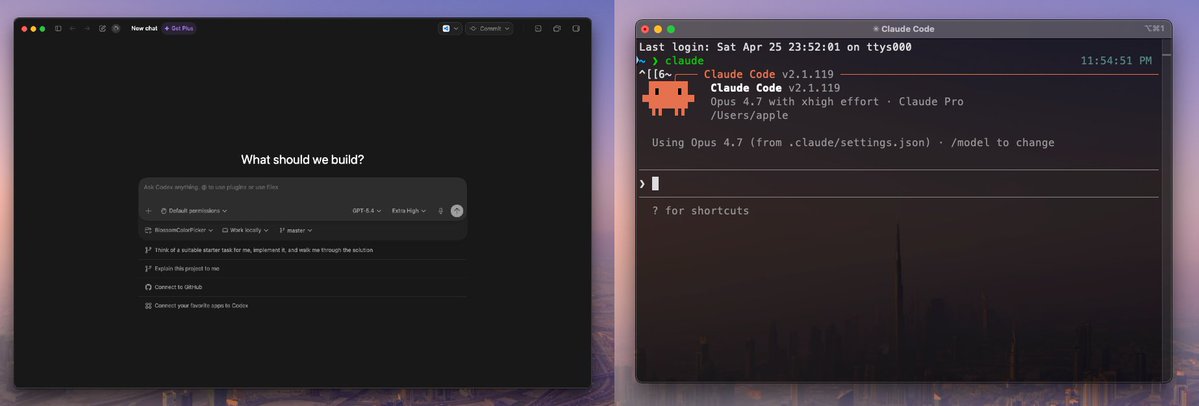Click the terminal panel icon in Codex toolbar
This screenshot has height=406, width=1199.
click(x=538, y=28)
